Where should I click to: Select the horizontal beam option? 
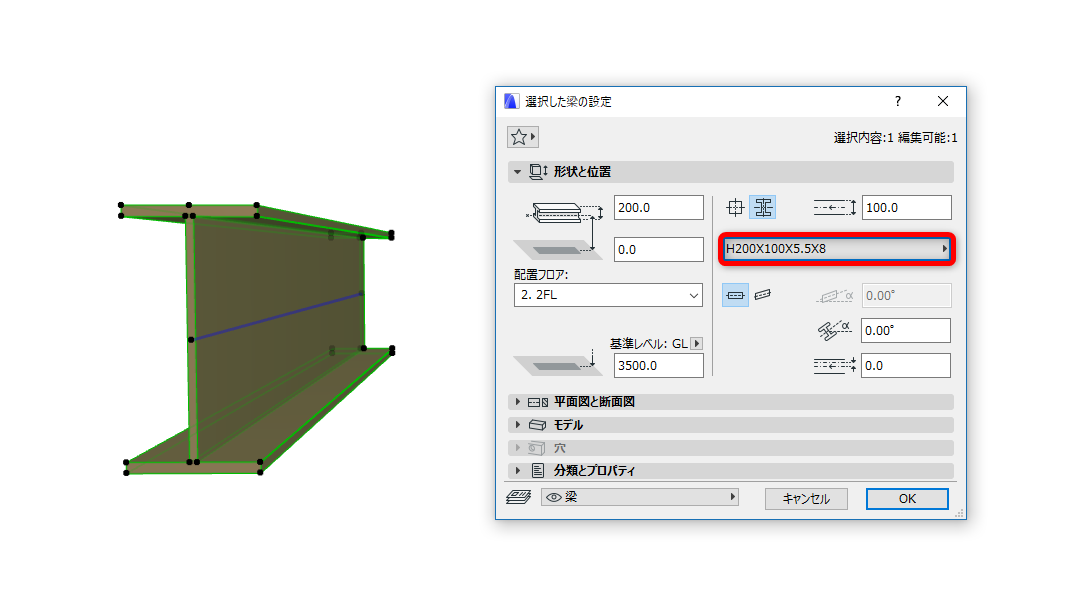click(735, 295)
